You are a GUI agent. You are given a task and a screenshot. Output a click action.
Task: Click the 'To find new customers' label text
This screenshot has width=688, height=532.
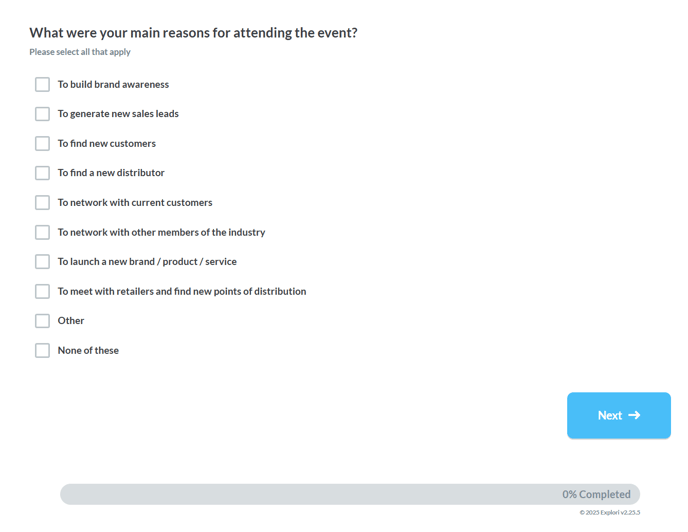[x=107, y=144]
